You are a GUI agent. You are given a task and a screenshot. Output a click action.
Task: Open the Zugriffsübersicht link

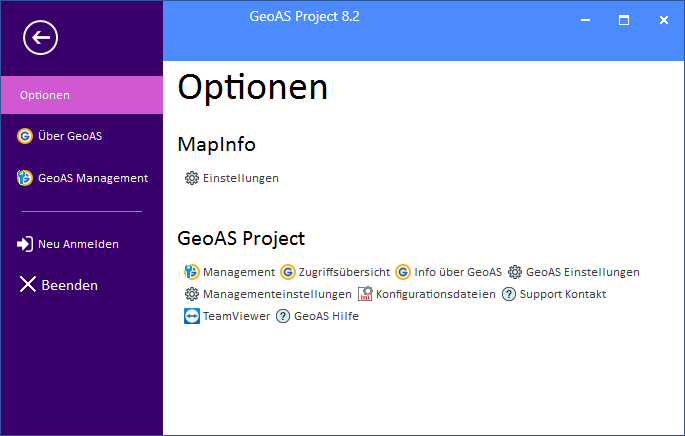click(344, 272)
